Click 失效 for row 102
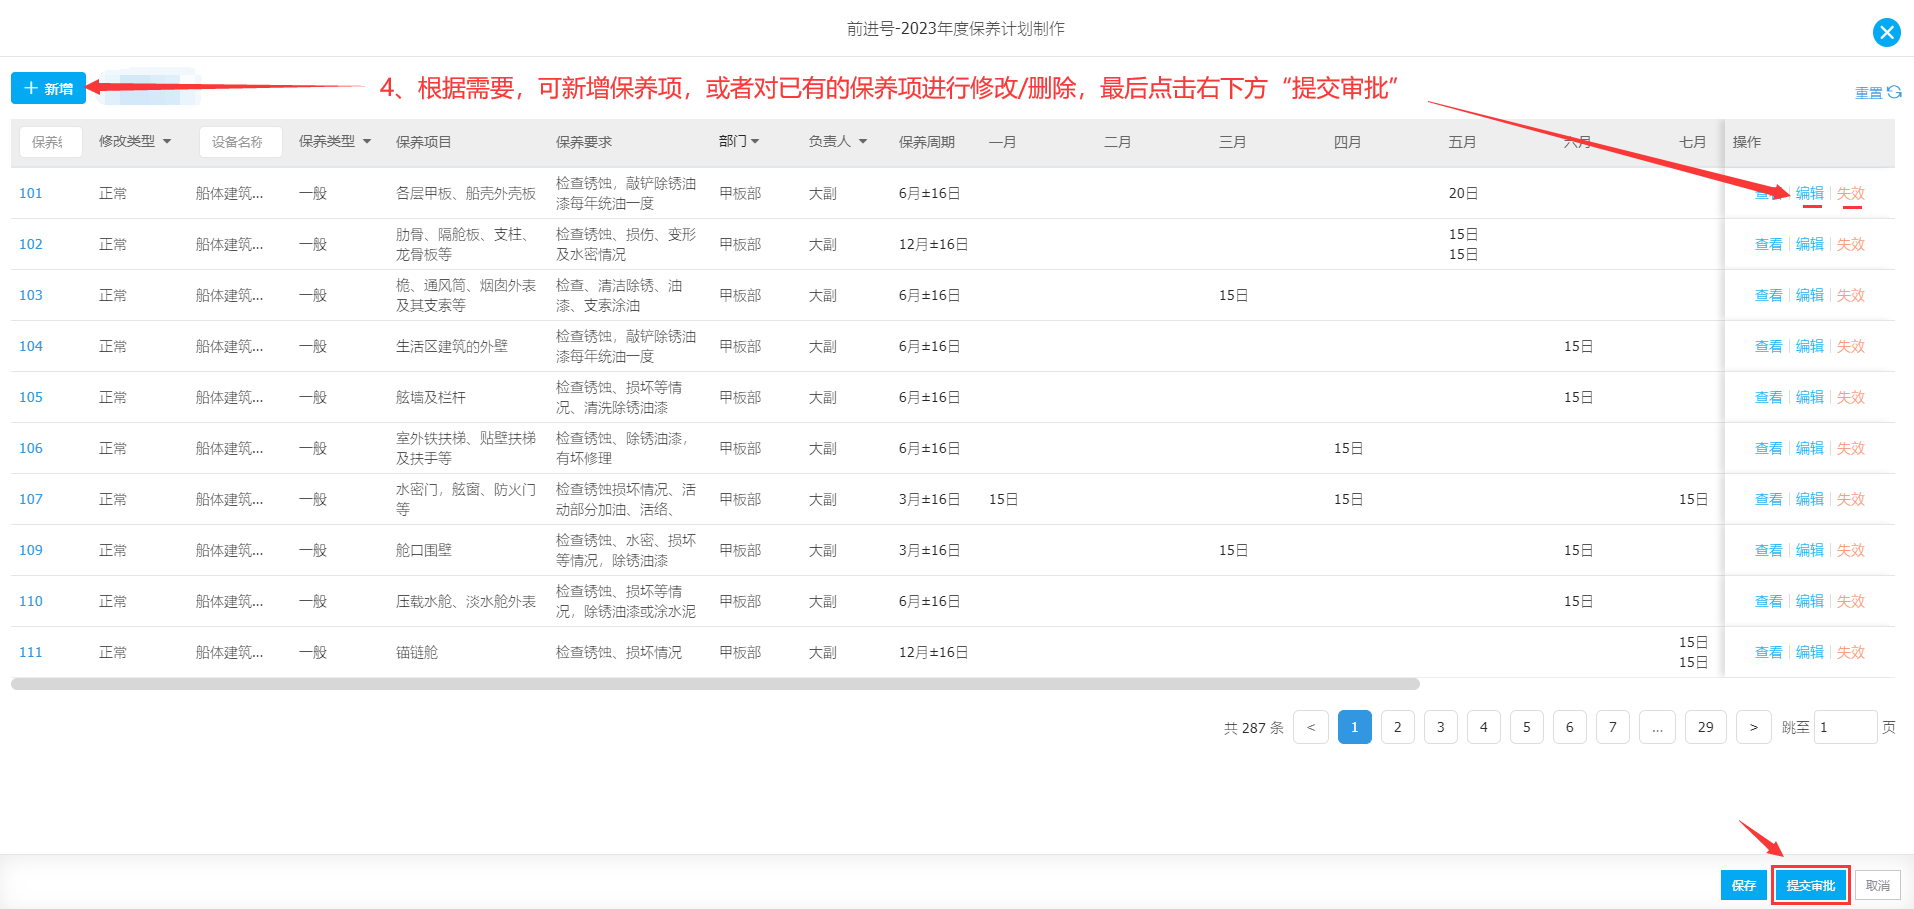This screenshot has width=1914, height=909. (x=1851, y=244)
